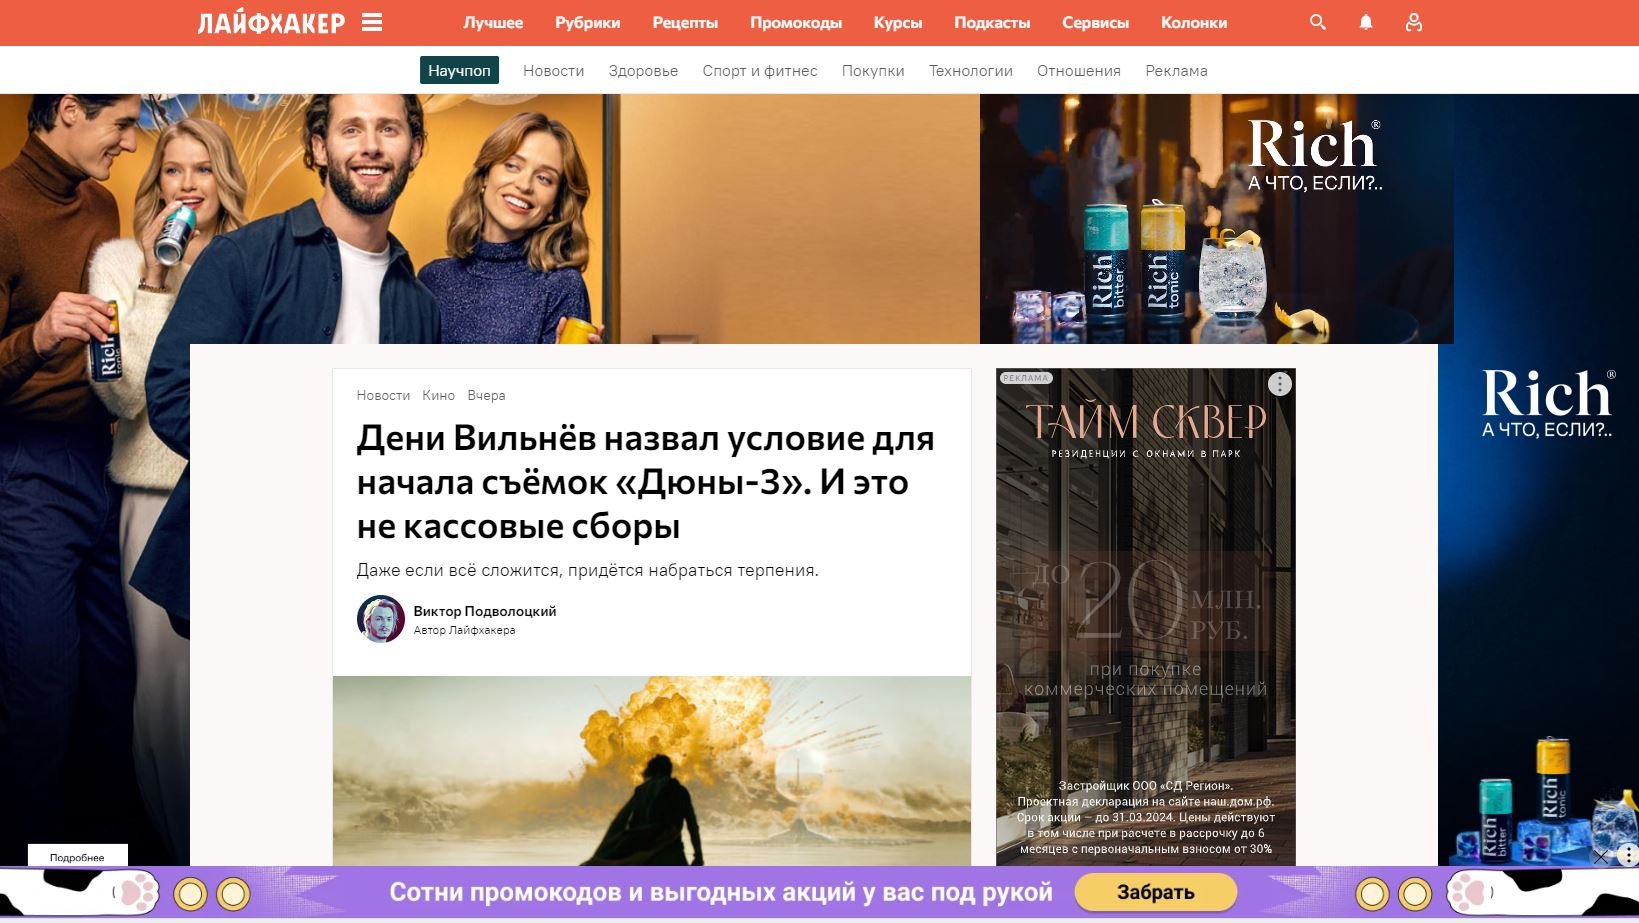Click the three-dot menu on the Тайм Сквер ad
Screen dimensions: 1639x923
(1278, 384)
